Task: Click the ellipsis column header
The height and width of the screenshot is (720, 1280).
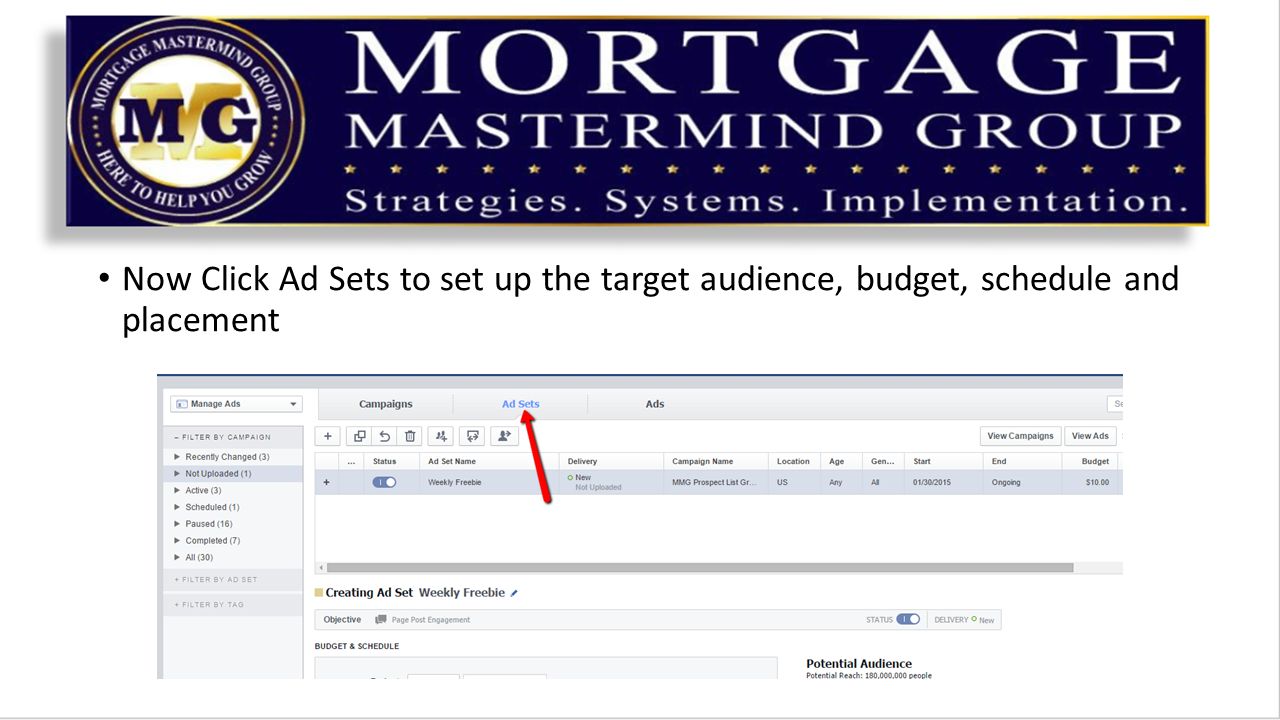Action: click(x=351, y=462)
